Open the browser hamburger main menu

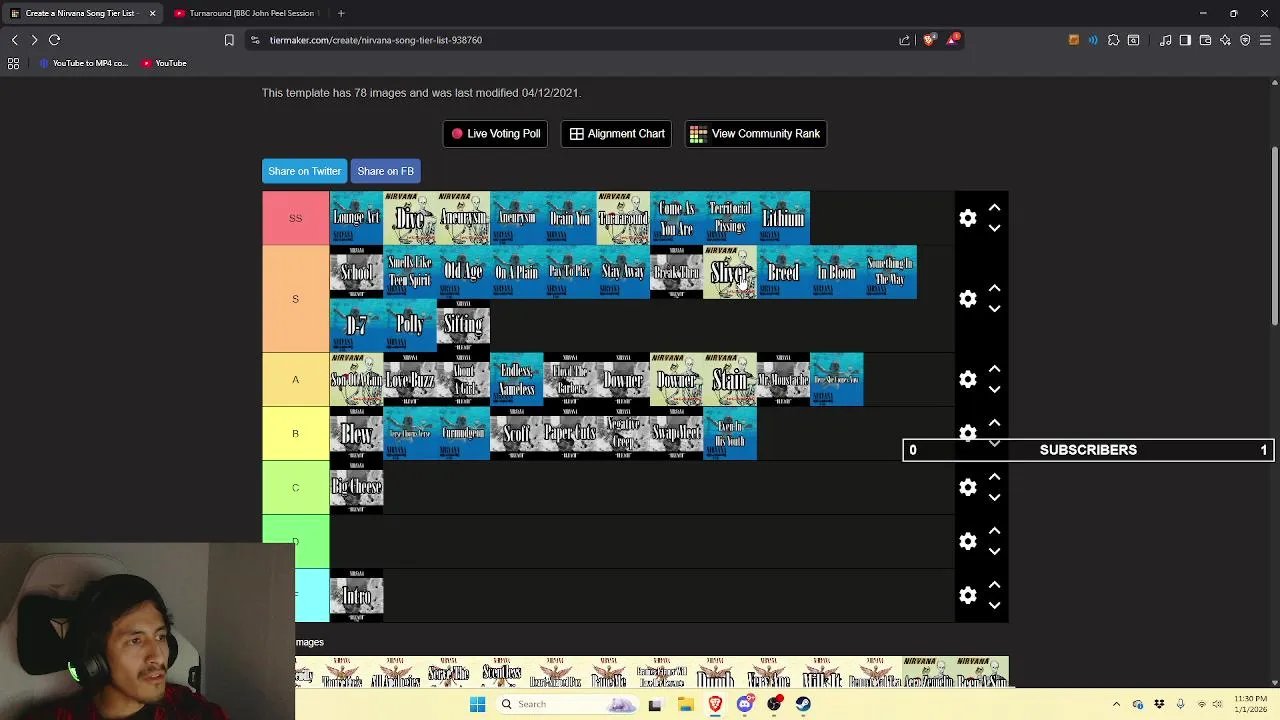click(1265, 40)
